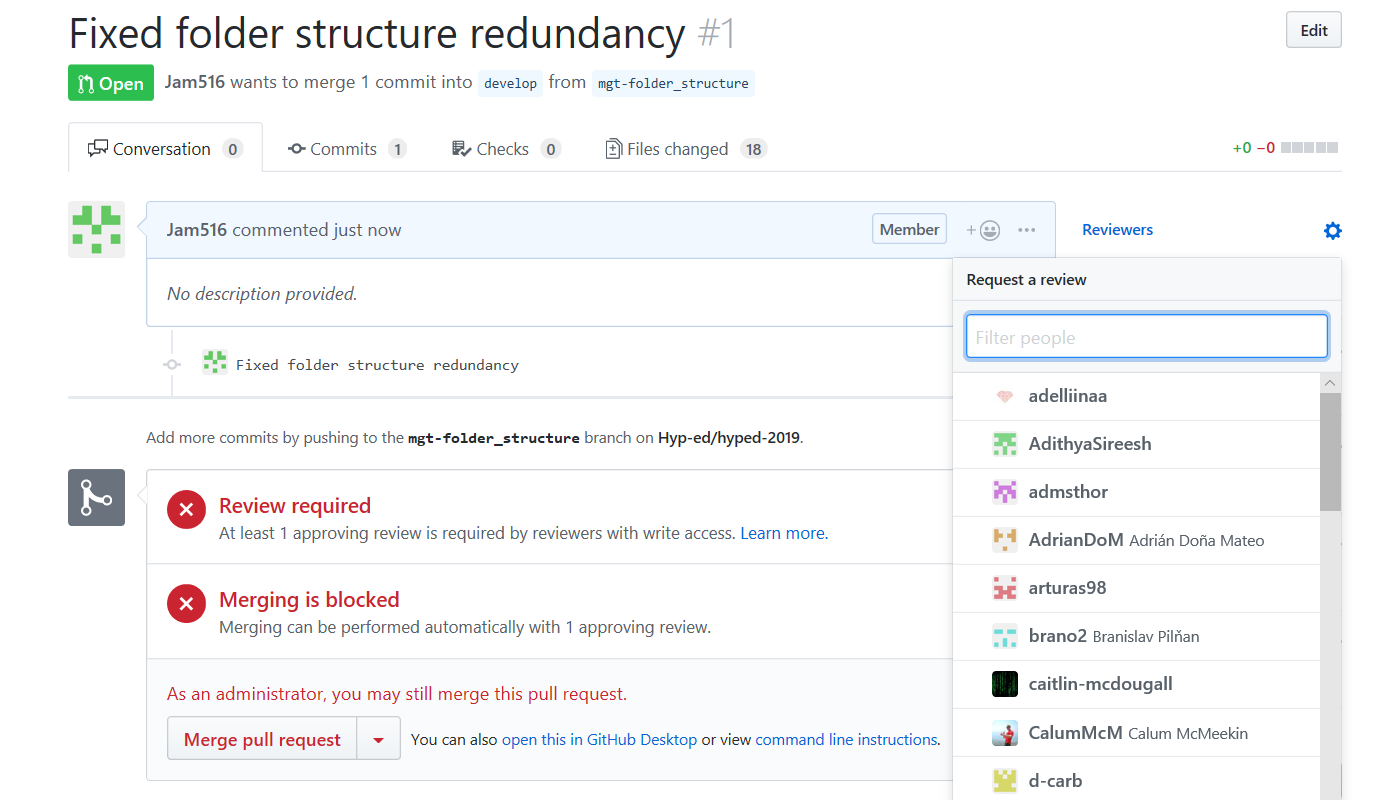The width and height of the screenshot is (1395, 800).
Task: Click the 'Hyp-ed/hyped-2019' repository name
Action: (729, 438)
